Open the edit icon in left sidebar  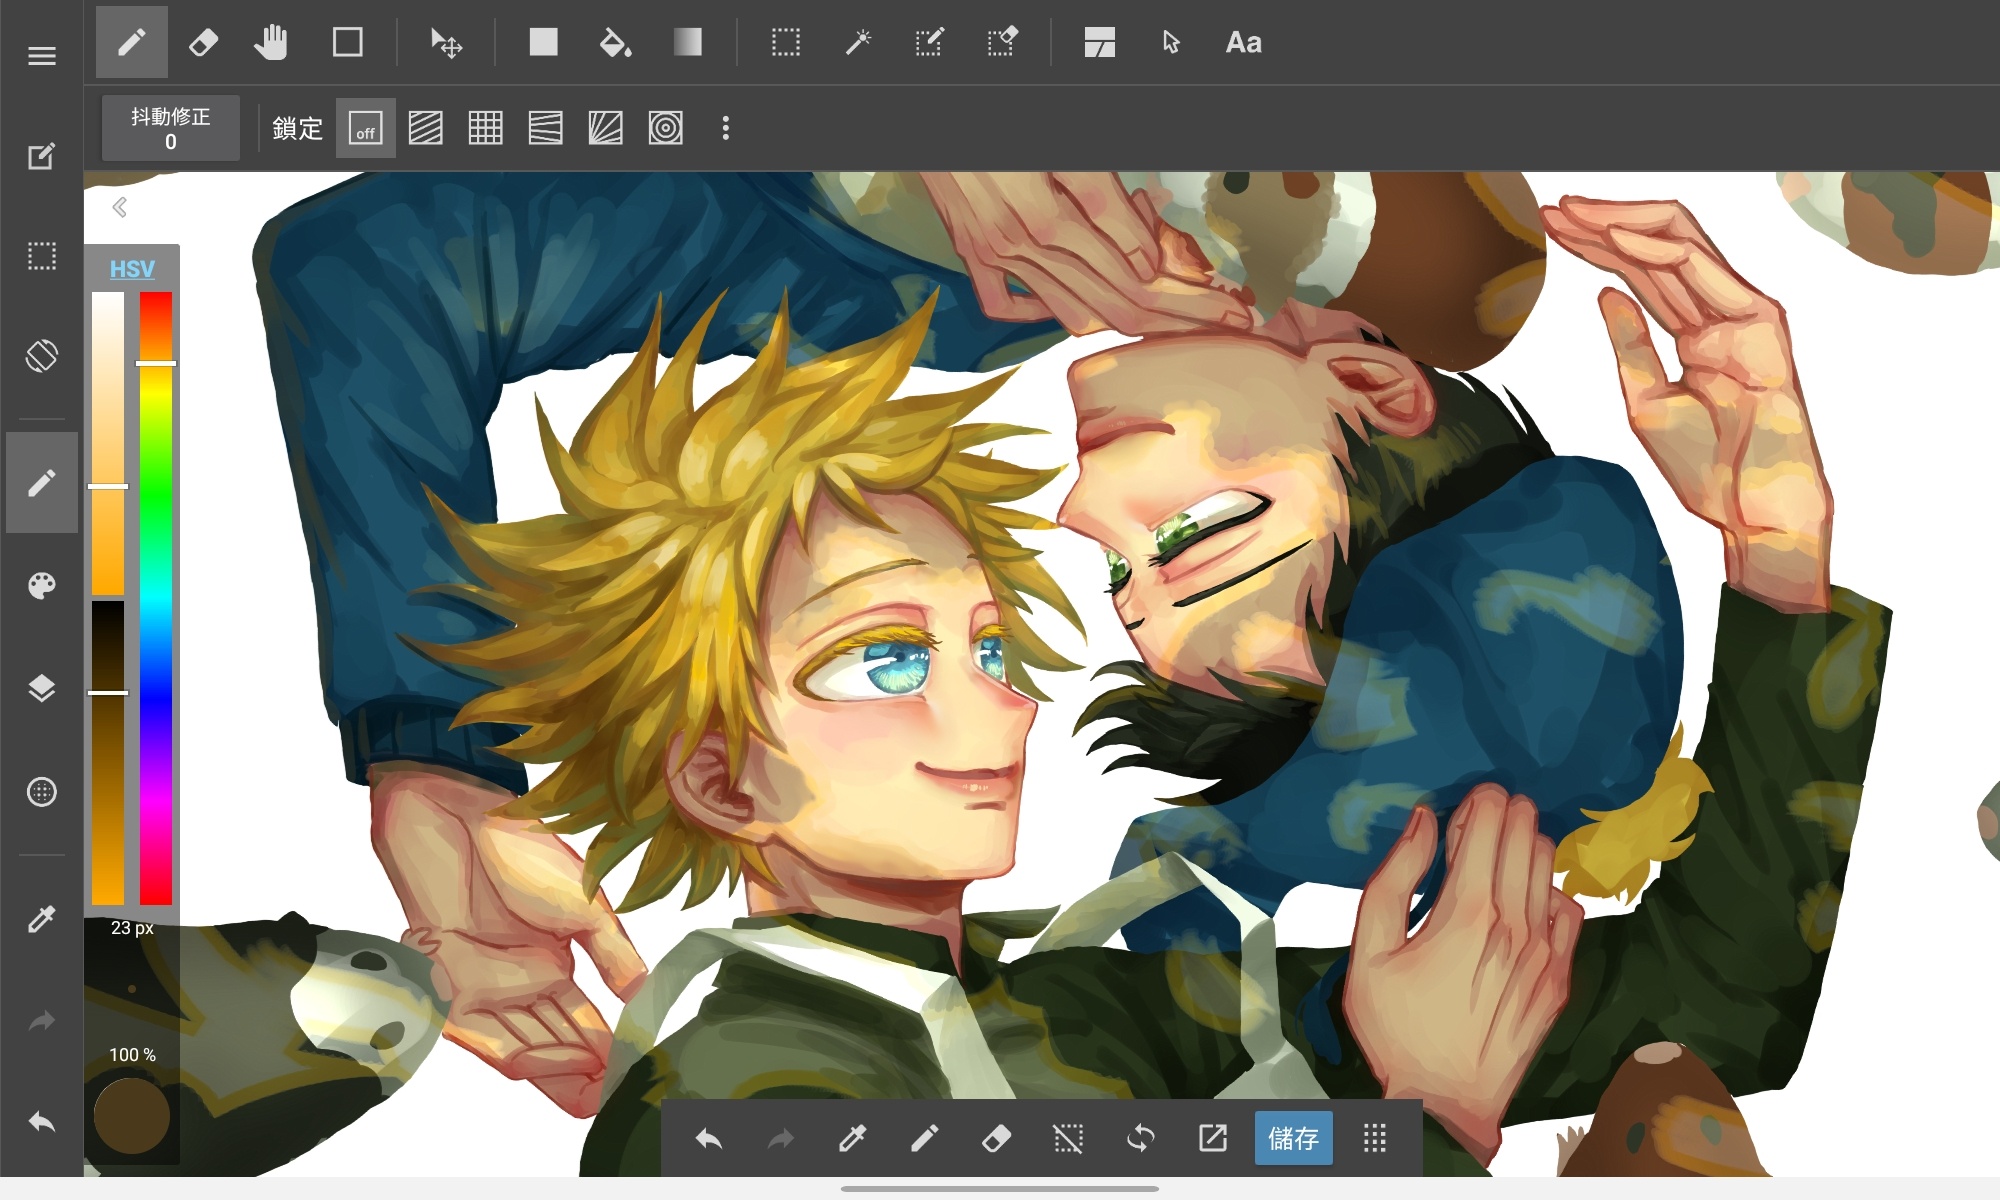tap(41, 156)
